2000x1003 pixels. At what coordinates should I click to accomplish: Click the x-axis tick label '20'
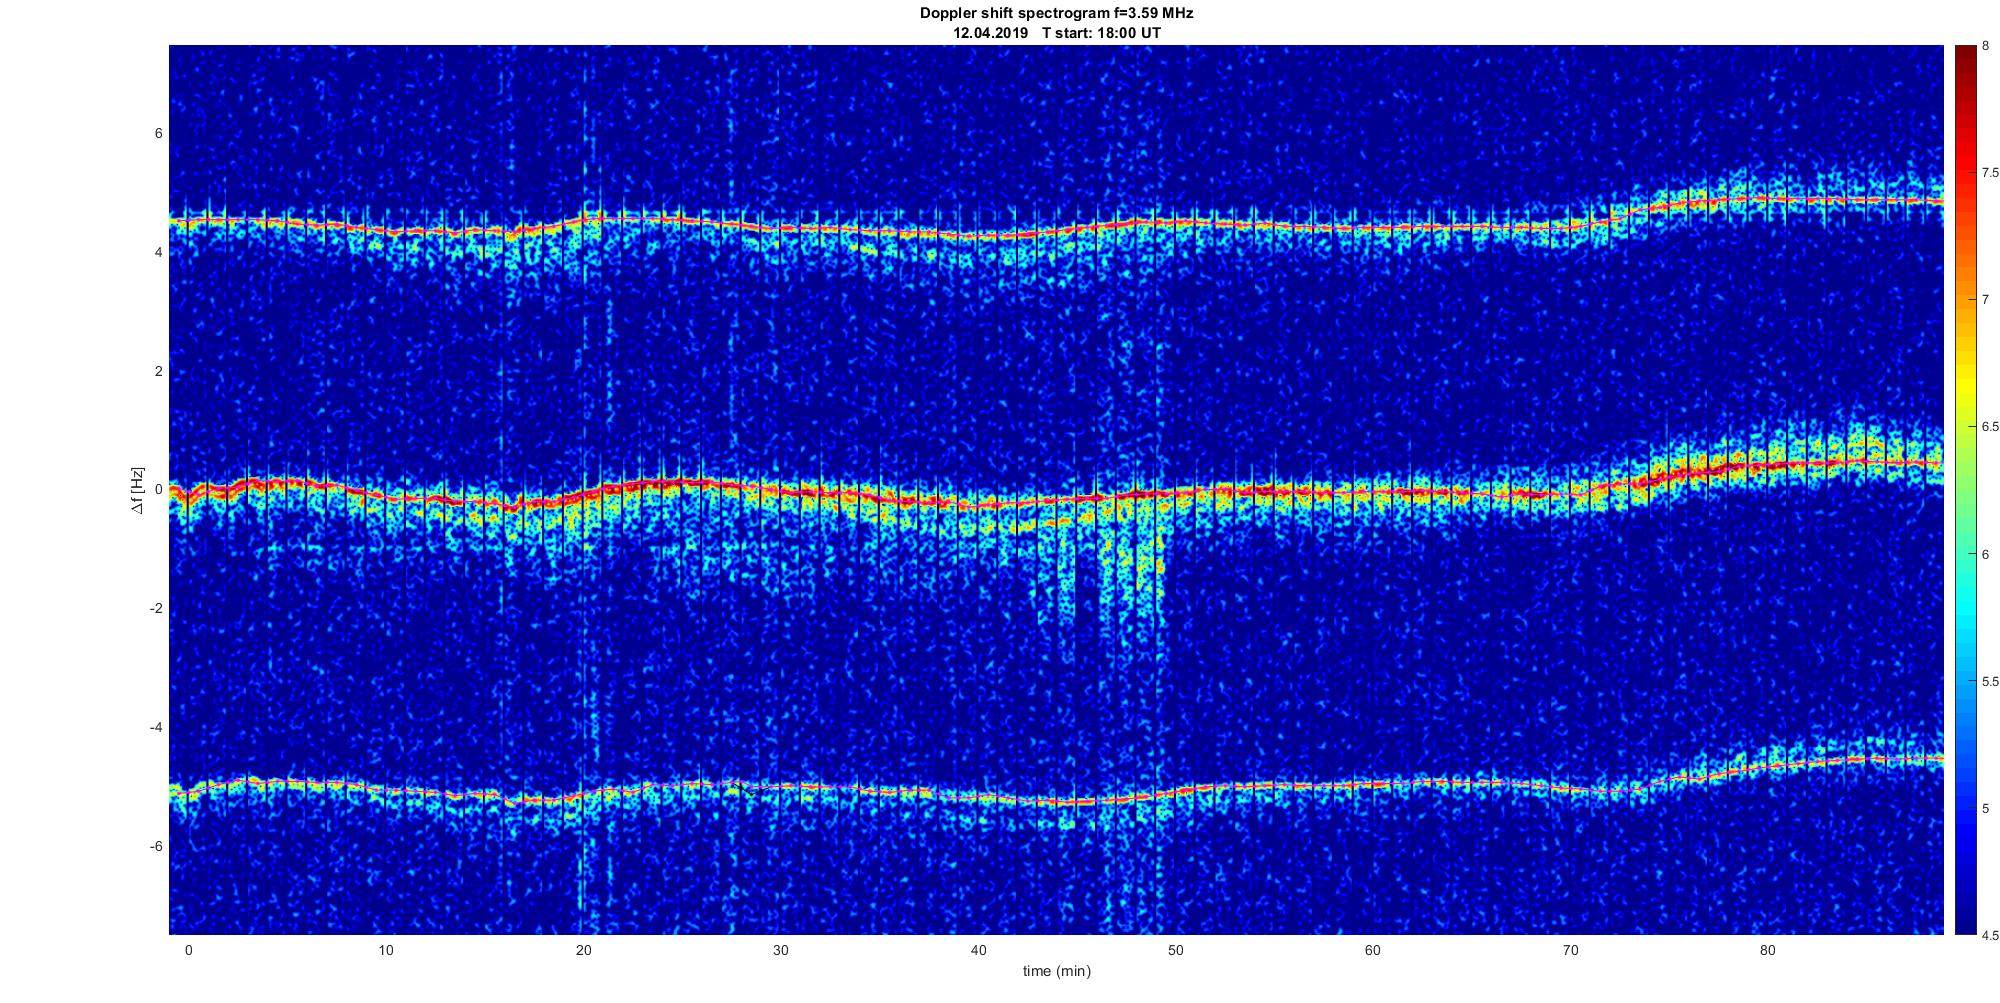[583, 950]
